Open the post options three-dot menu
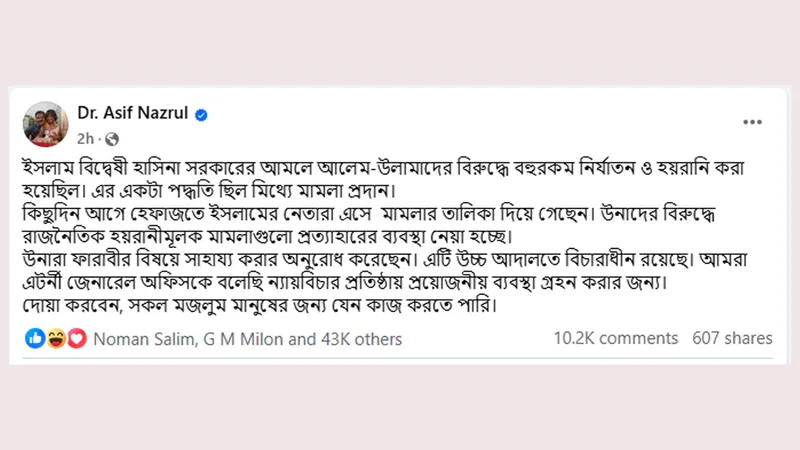The width and height of the screenshot is (800, 450). coord(752,122)
